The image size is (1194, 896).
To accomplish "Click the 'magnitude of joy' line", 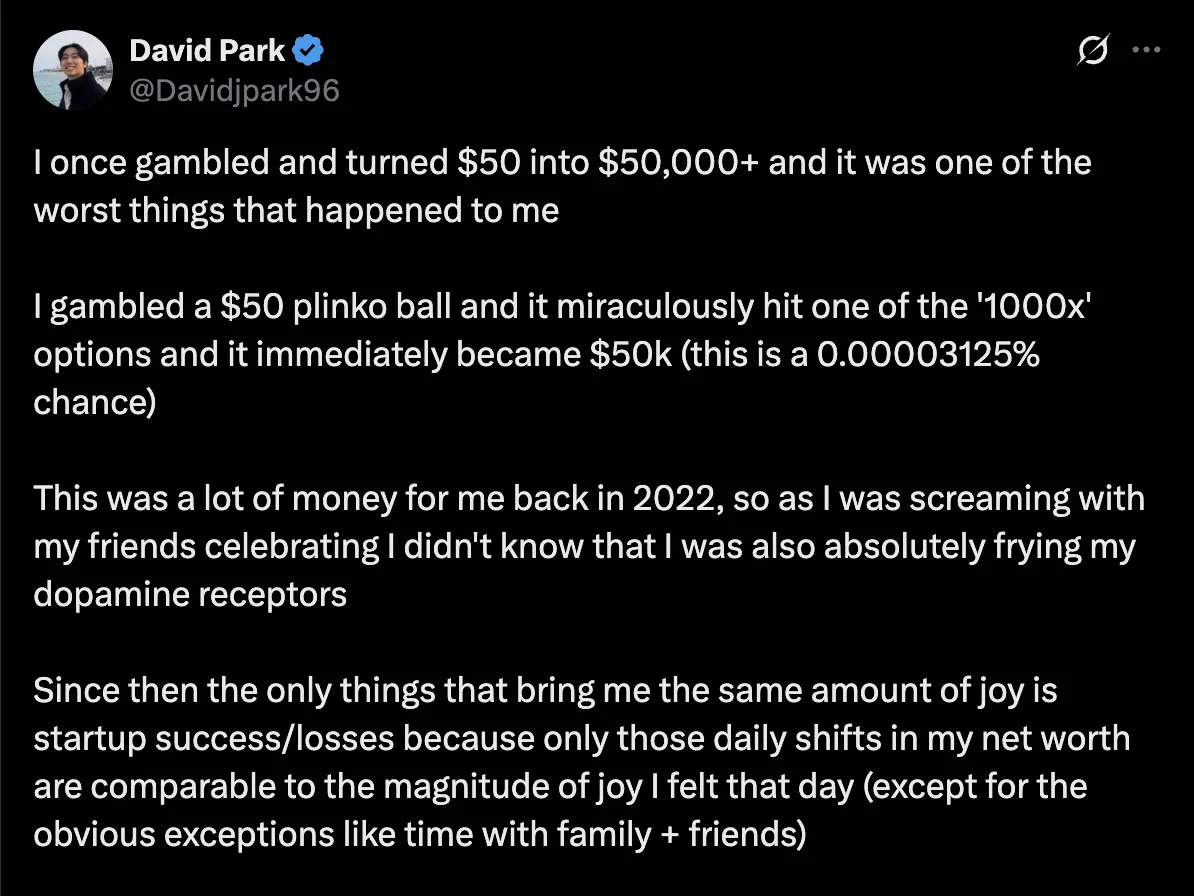I will [x=560, y=787].
